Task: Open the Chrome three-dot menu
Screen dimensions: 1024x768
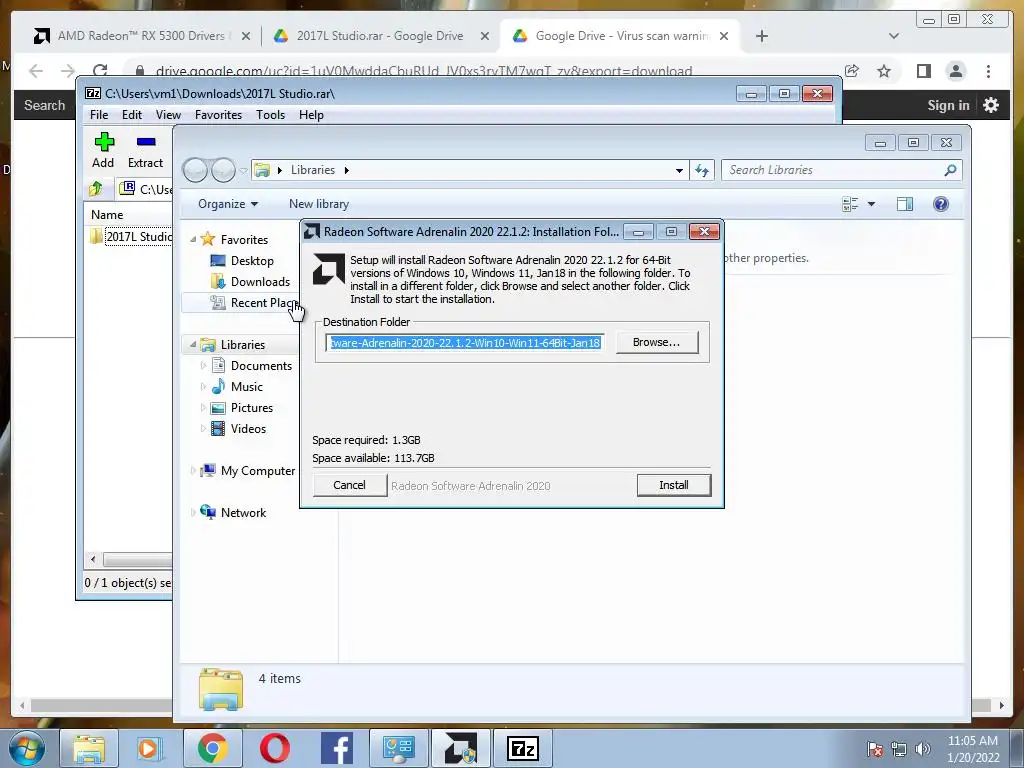Action: (x=988, y=71)
